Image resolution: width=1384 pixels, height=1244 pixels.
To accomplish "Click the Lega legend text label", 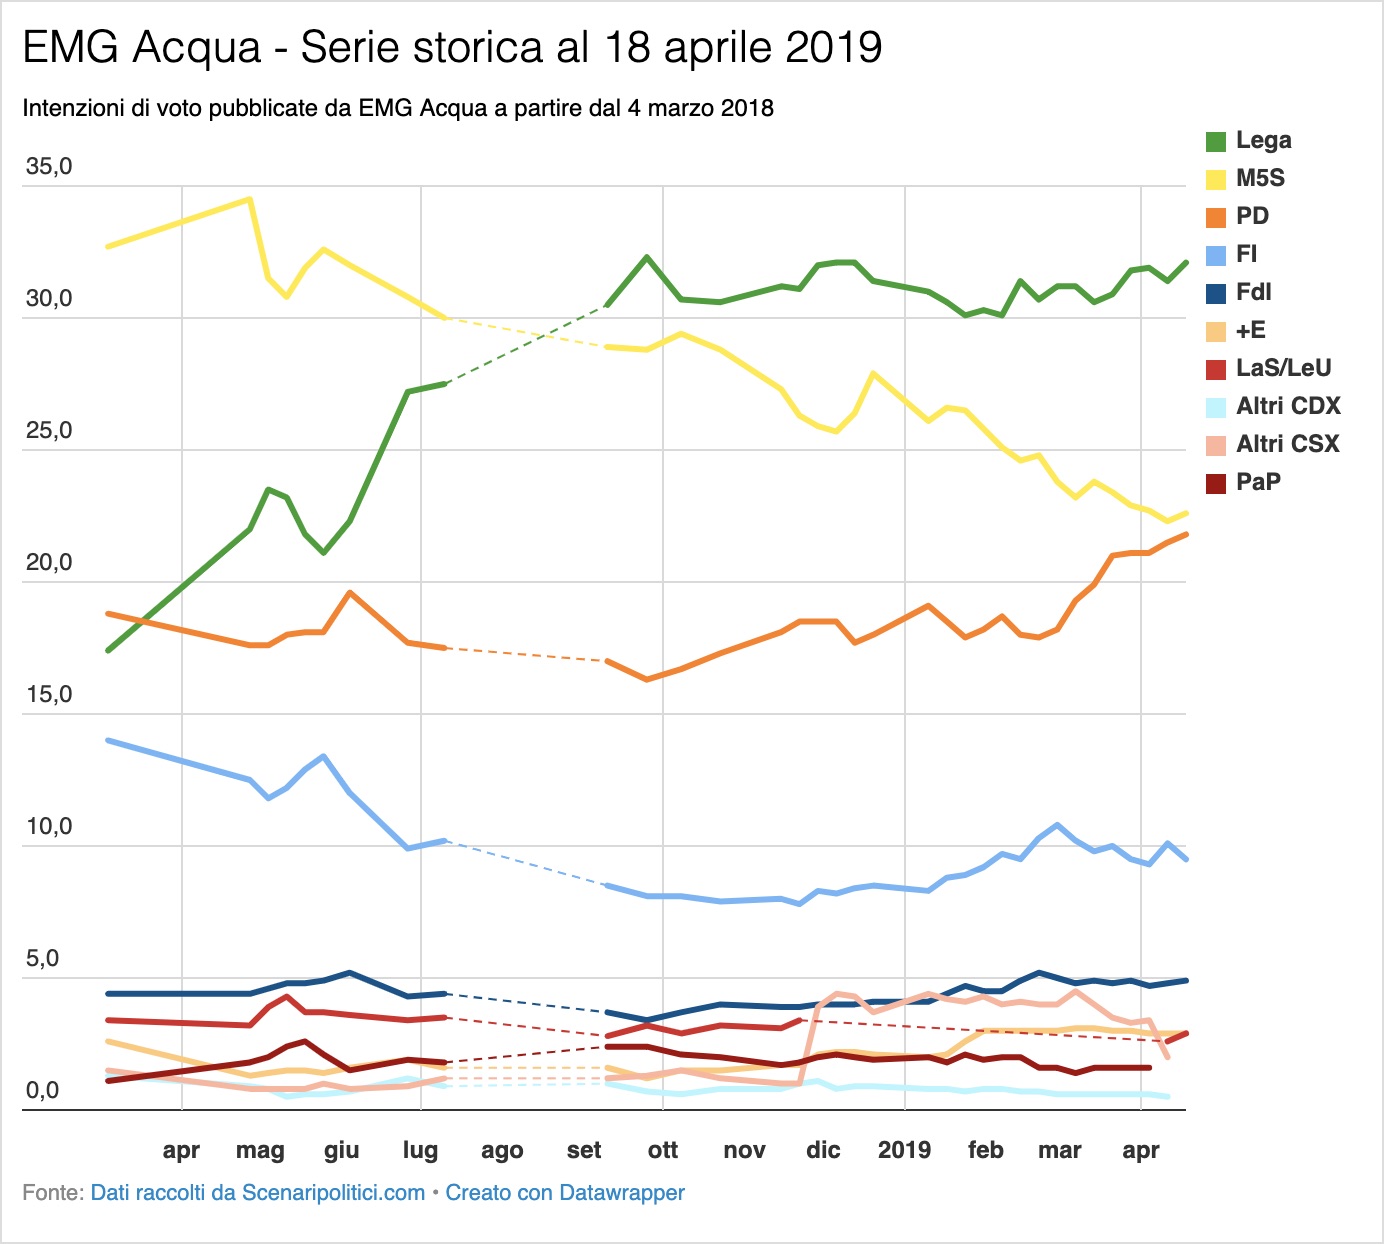I will [x=1264, y=141].
